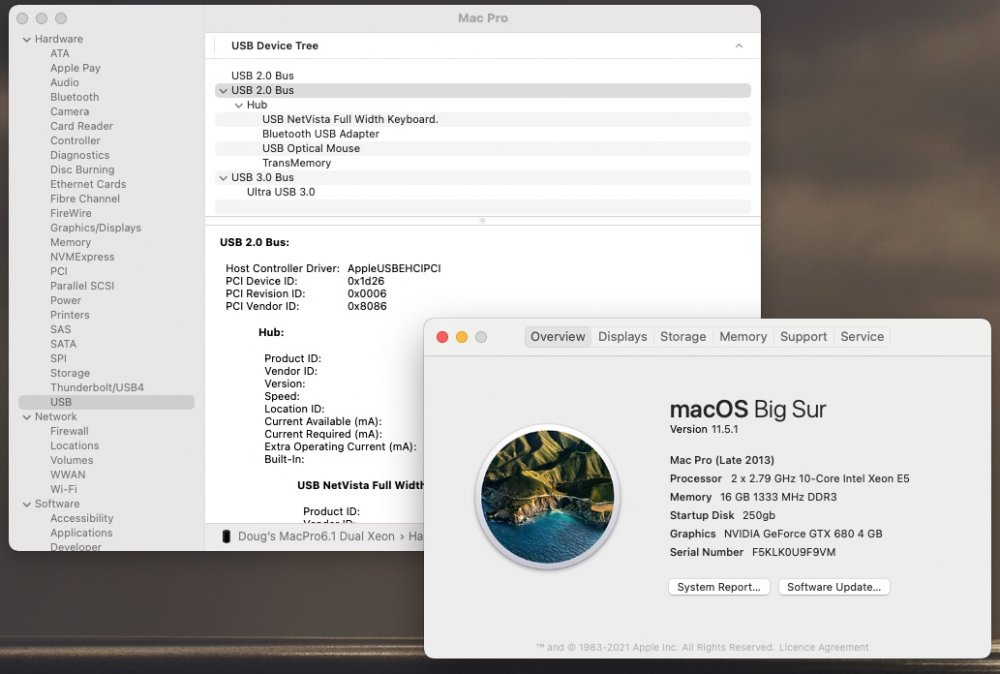Select SAS in the sidebar
Image resolution: width=1000 pixels, height=674 pixels.
pyautogui.click(x=61, y=330)
